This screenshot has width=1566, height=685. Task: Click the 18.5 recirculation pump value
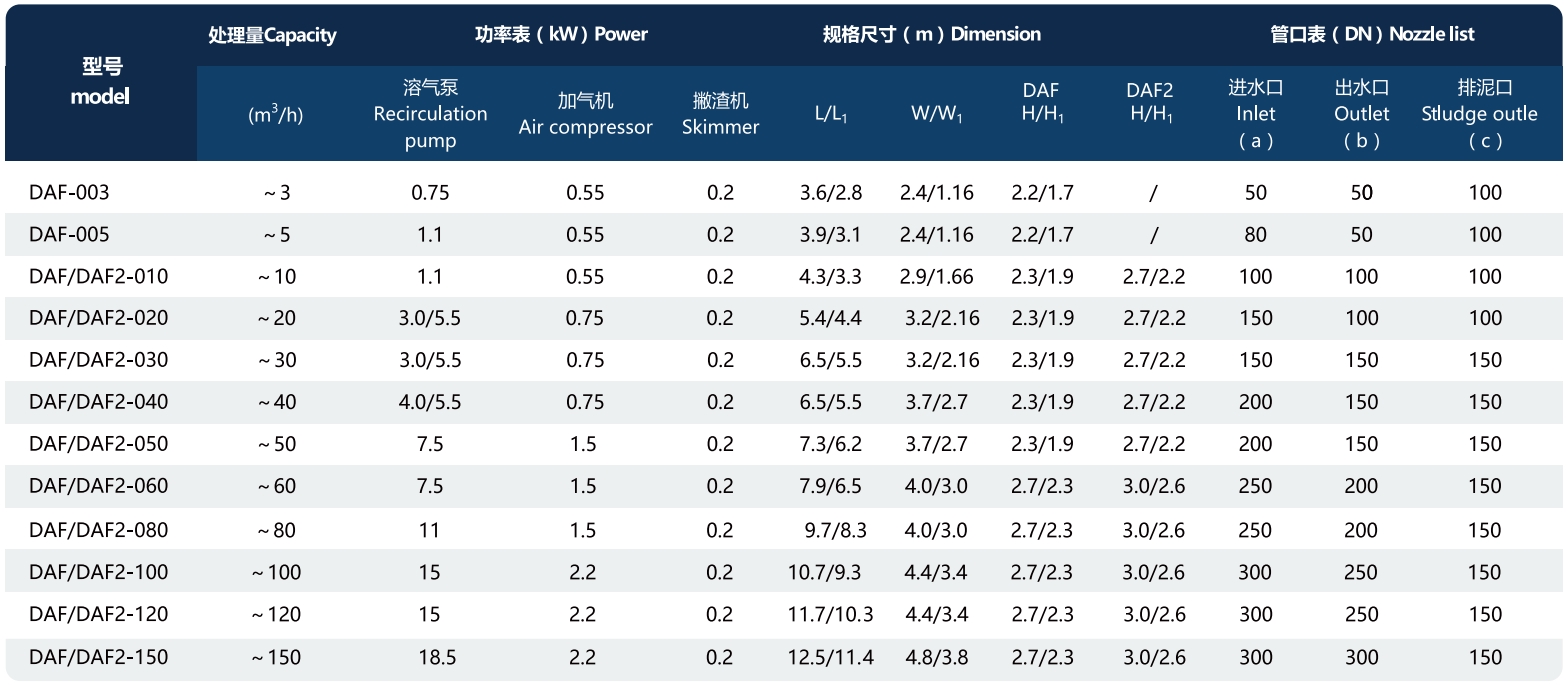(x=430, y=657)
